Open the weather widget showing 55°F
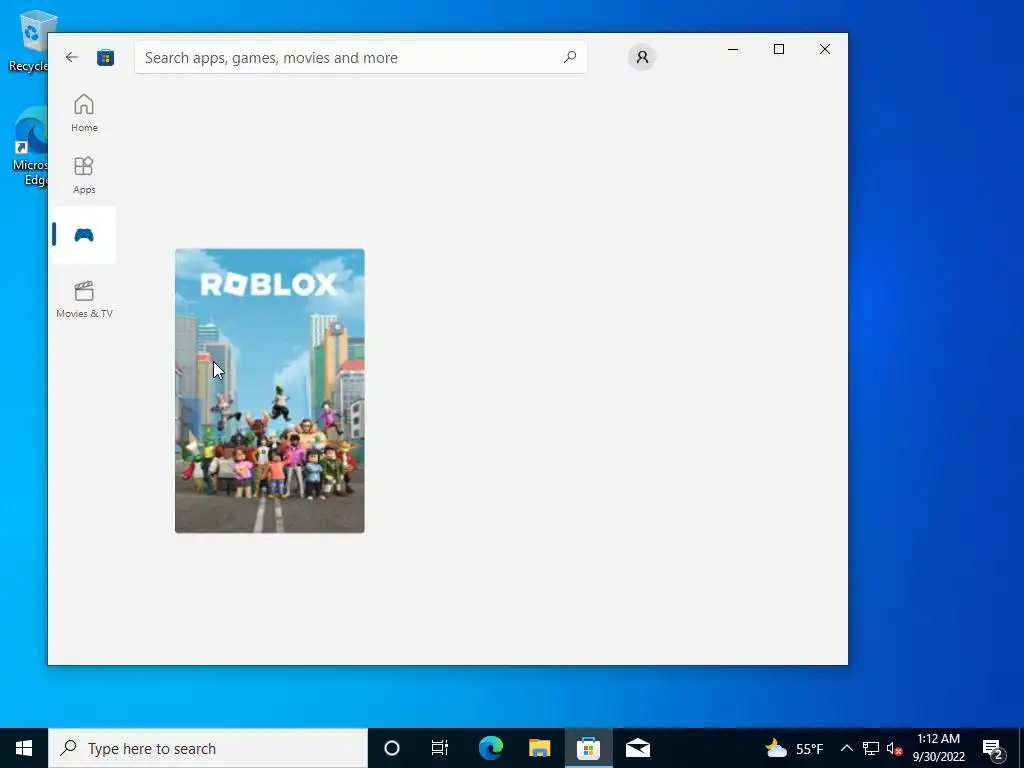 794,748
